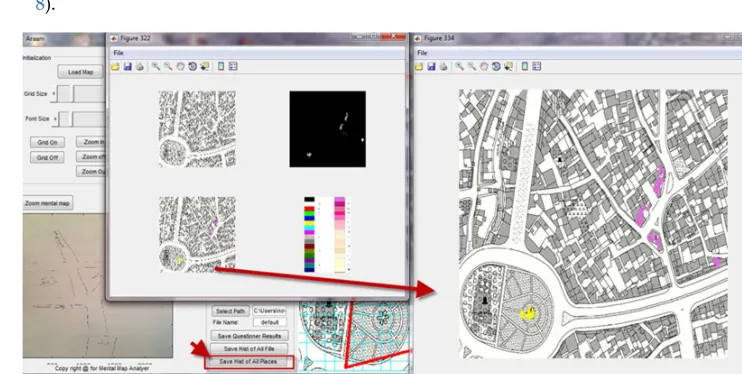This screenshot has width=742, height=374.
Task: Insert Legend icon in Figure 322 toolbar
Action: tap(233, 67)
